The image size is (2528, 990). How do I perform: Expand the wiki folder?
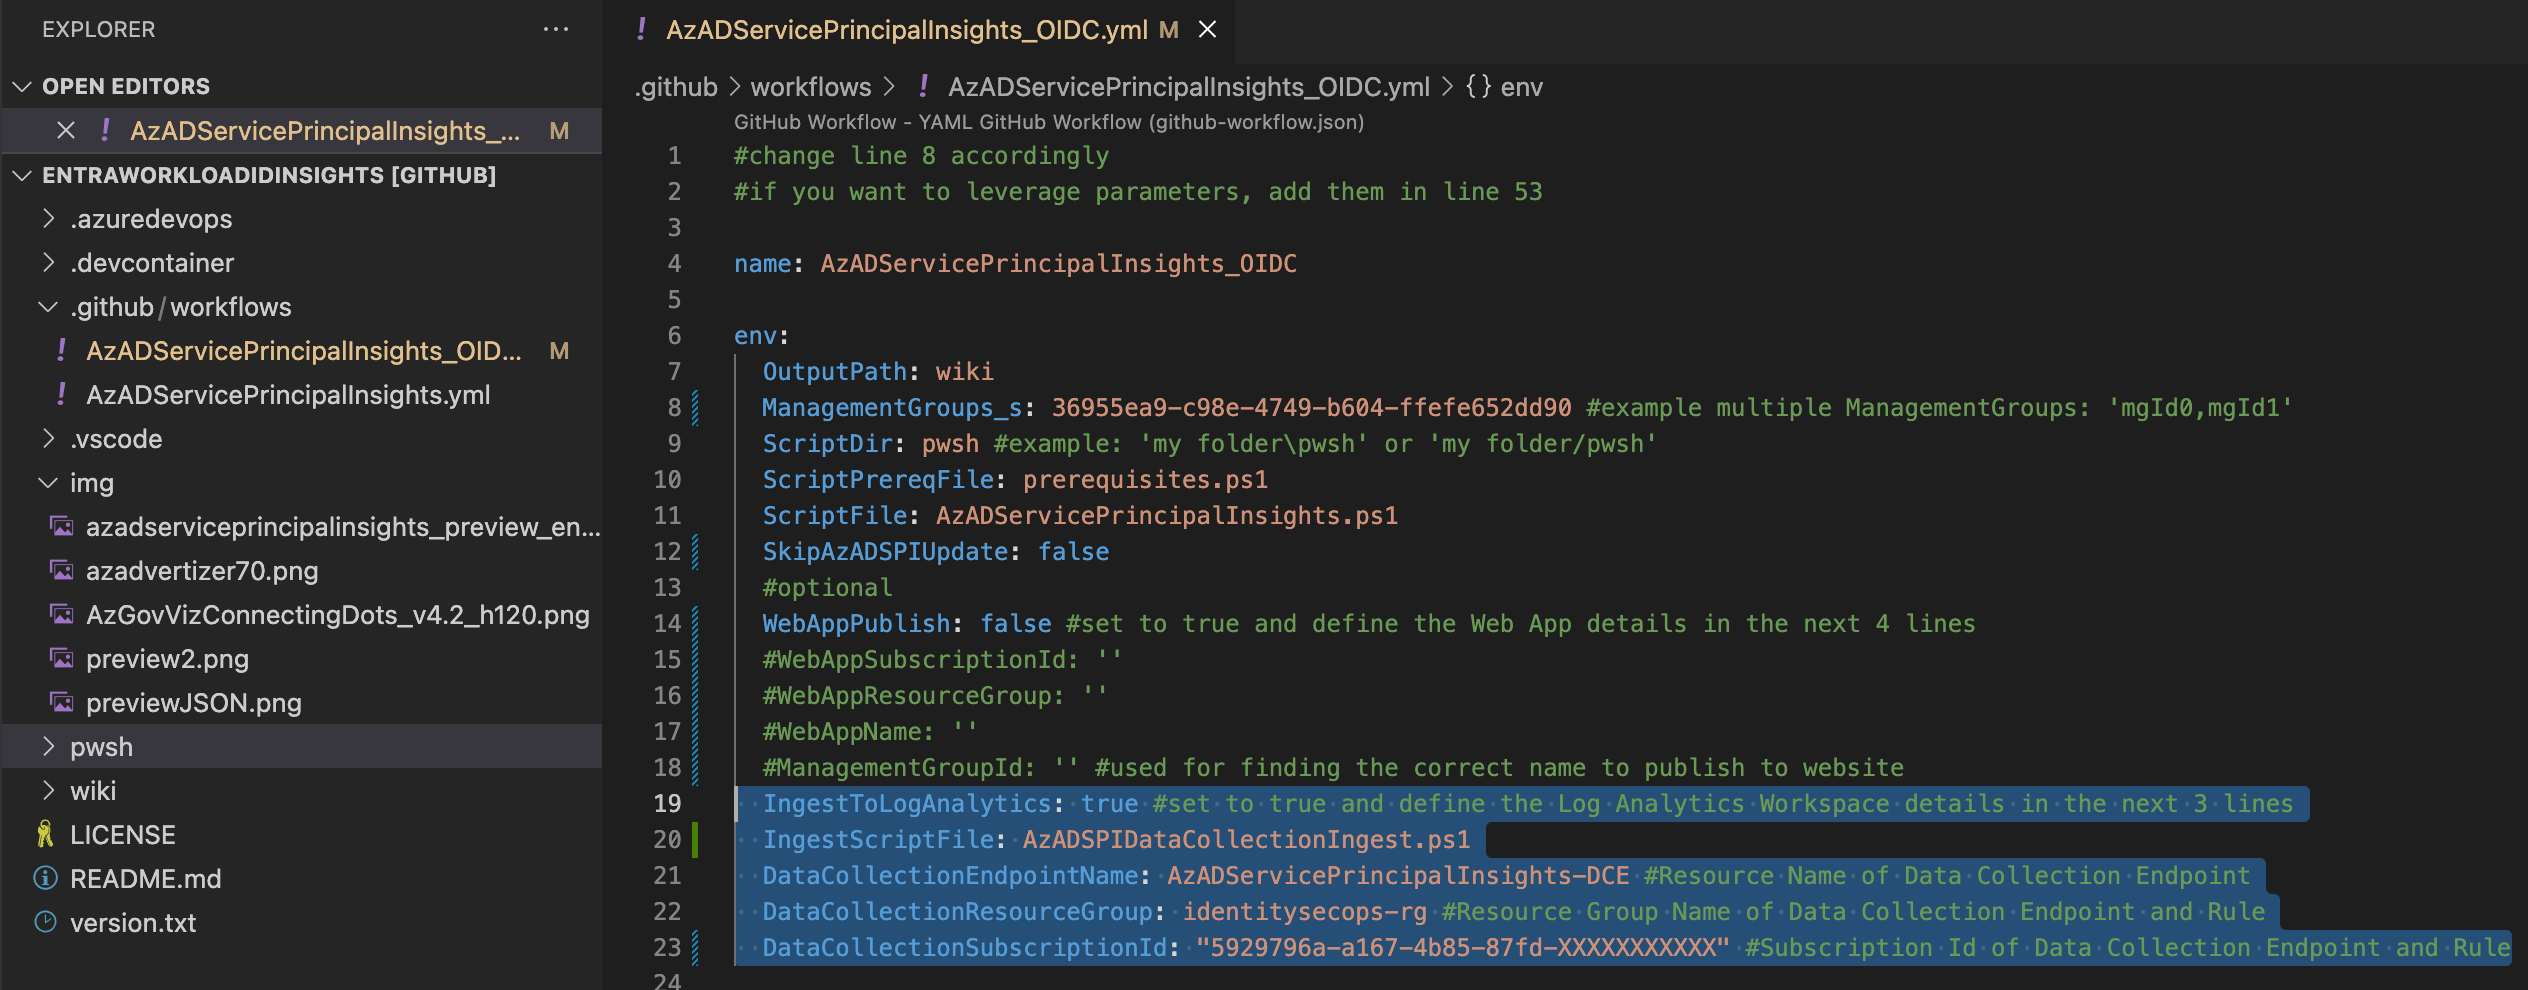click(48, 791)
